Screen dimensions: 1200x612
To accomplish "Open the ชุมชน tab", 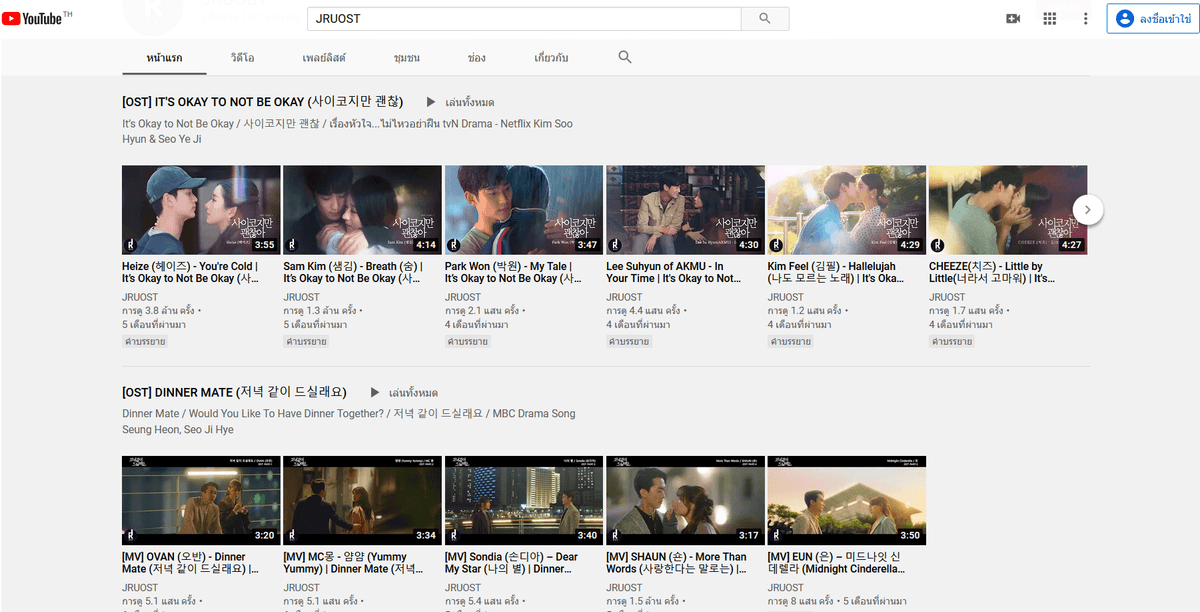I will 407,58.
